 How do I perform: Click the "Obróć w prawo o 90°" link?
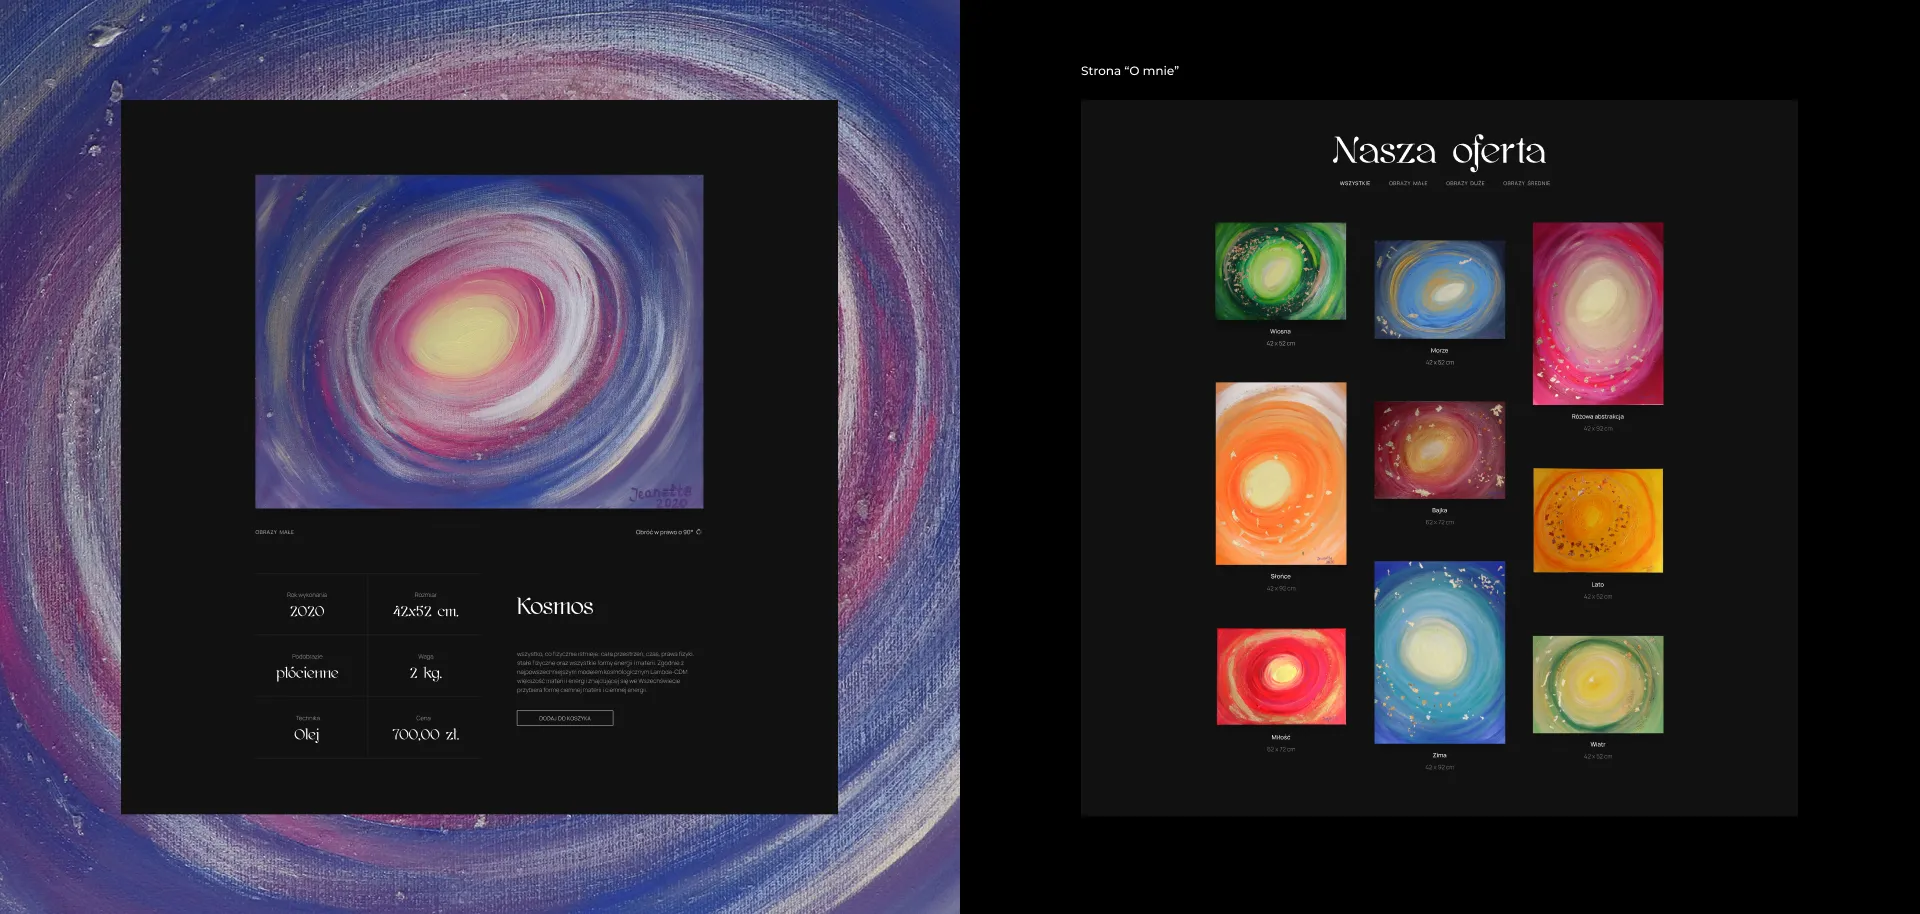[x=664, y=532]
